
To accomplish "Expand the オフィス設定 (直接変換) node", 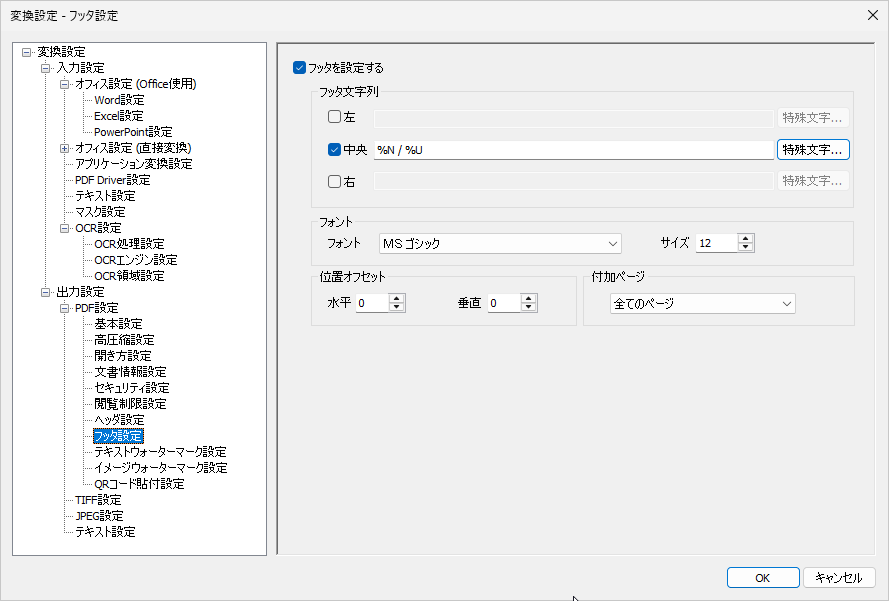I will coord(66,148).
